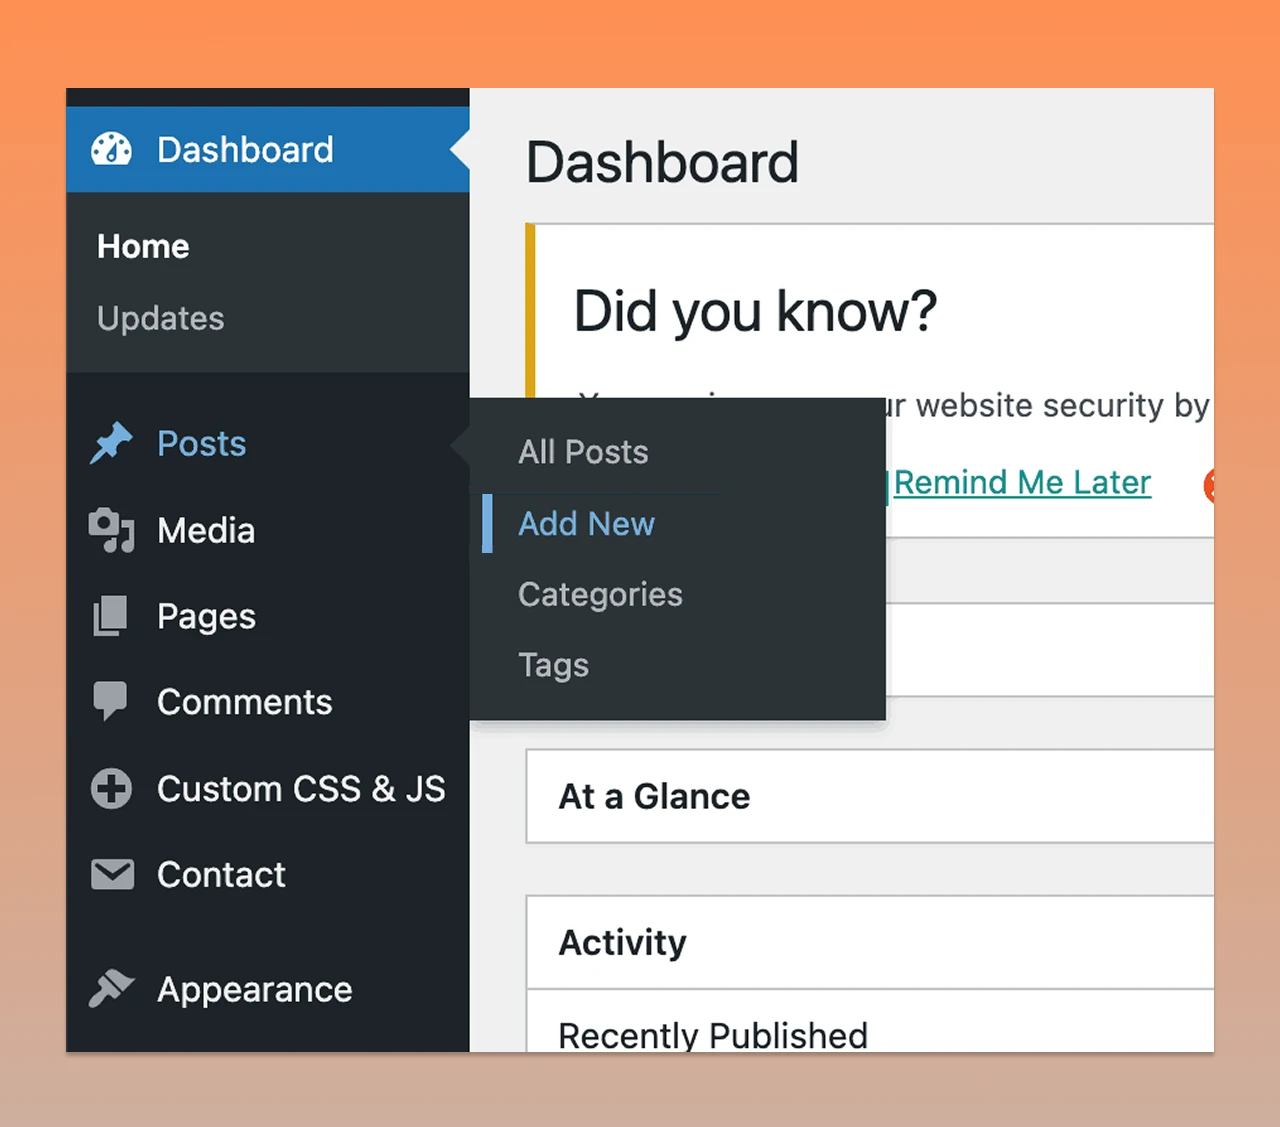This screenshot has width=1280, height=1127.
Task: Select the Posts menu label
Action: tap(201, 443)
